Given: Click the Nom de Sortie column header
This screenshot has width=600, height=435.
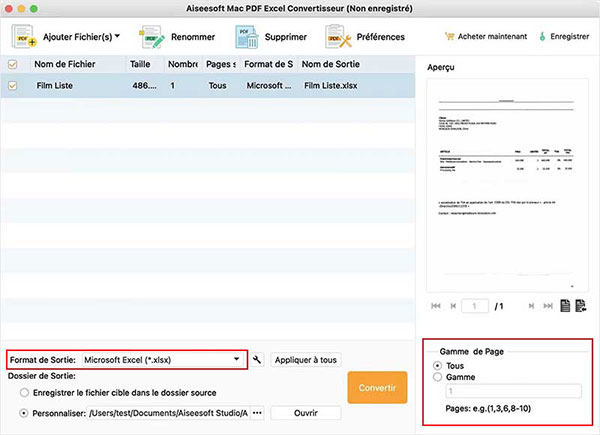Looking at the screenshot, I should 331,64.
